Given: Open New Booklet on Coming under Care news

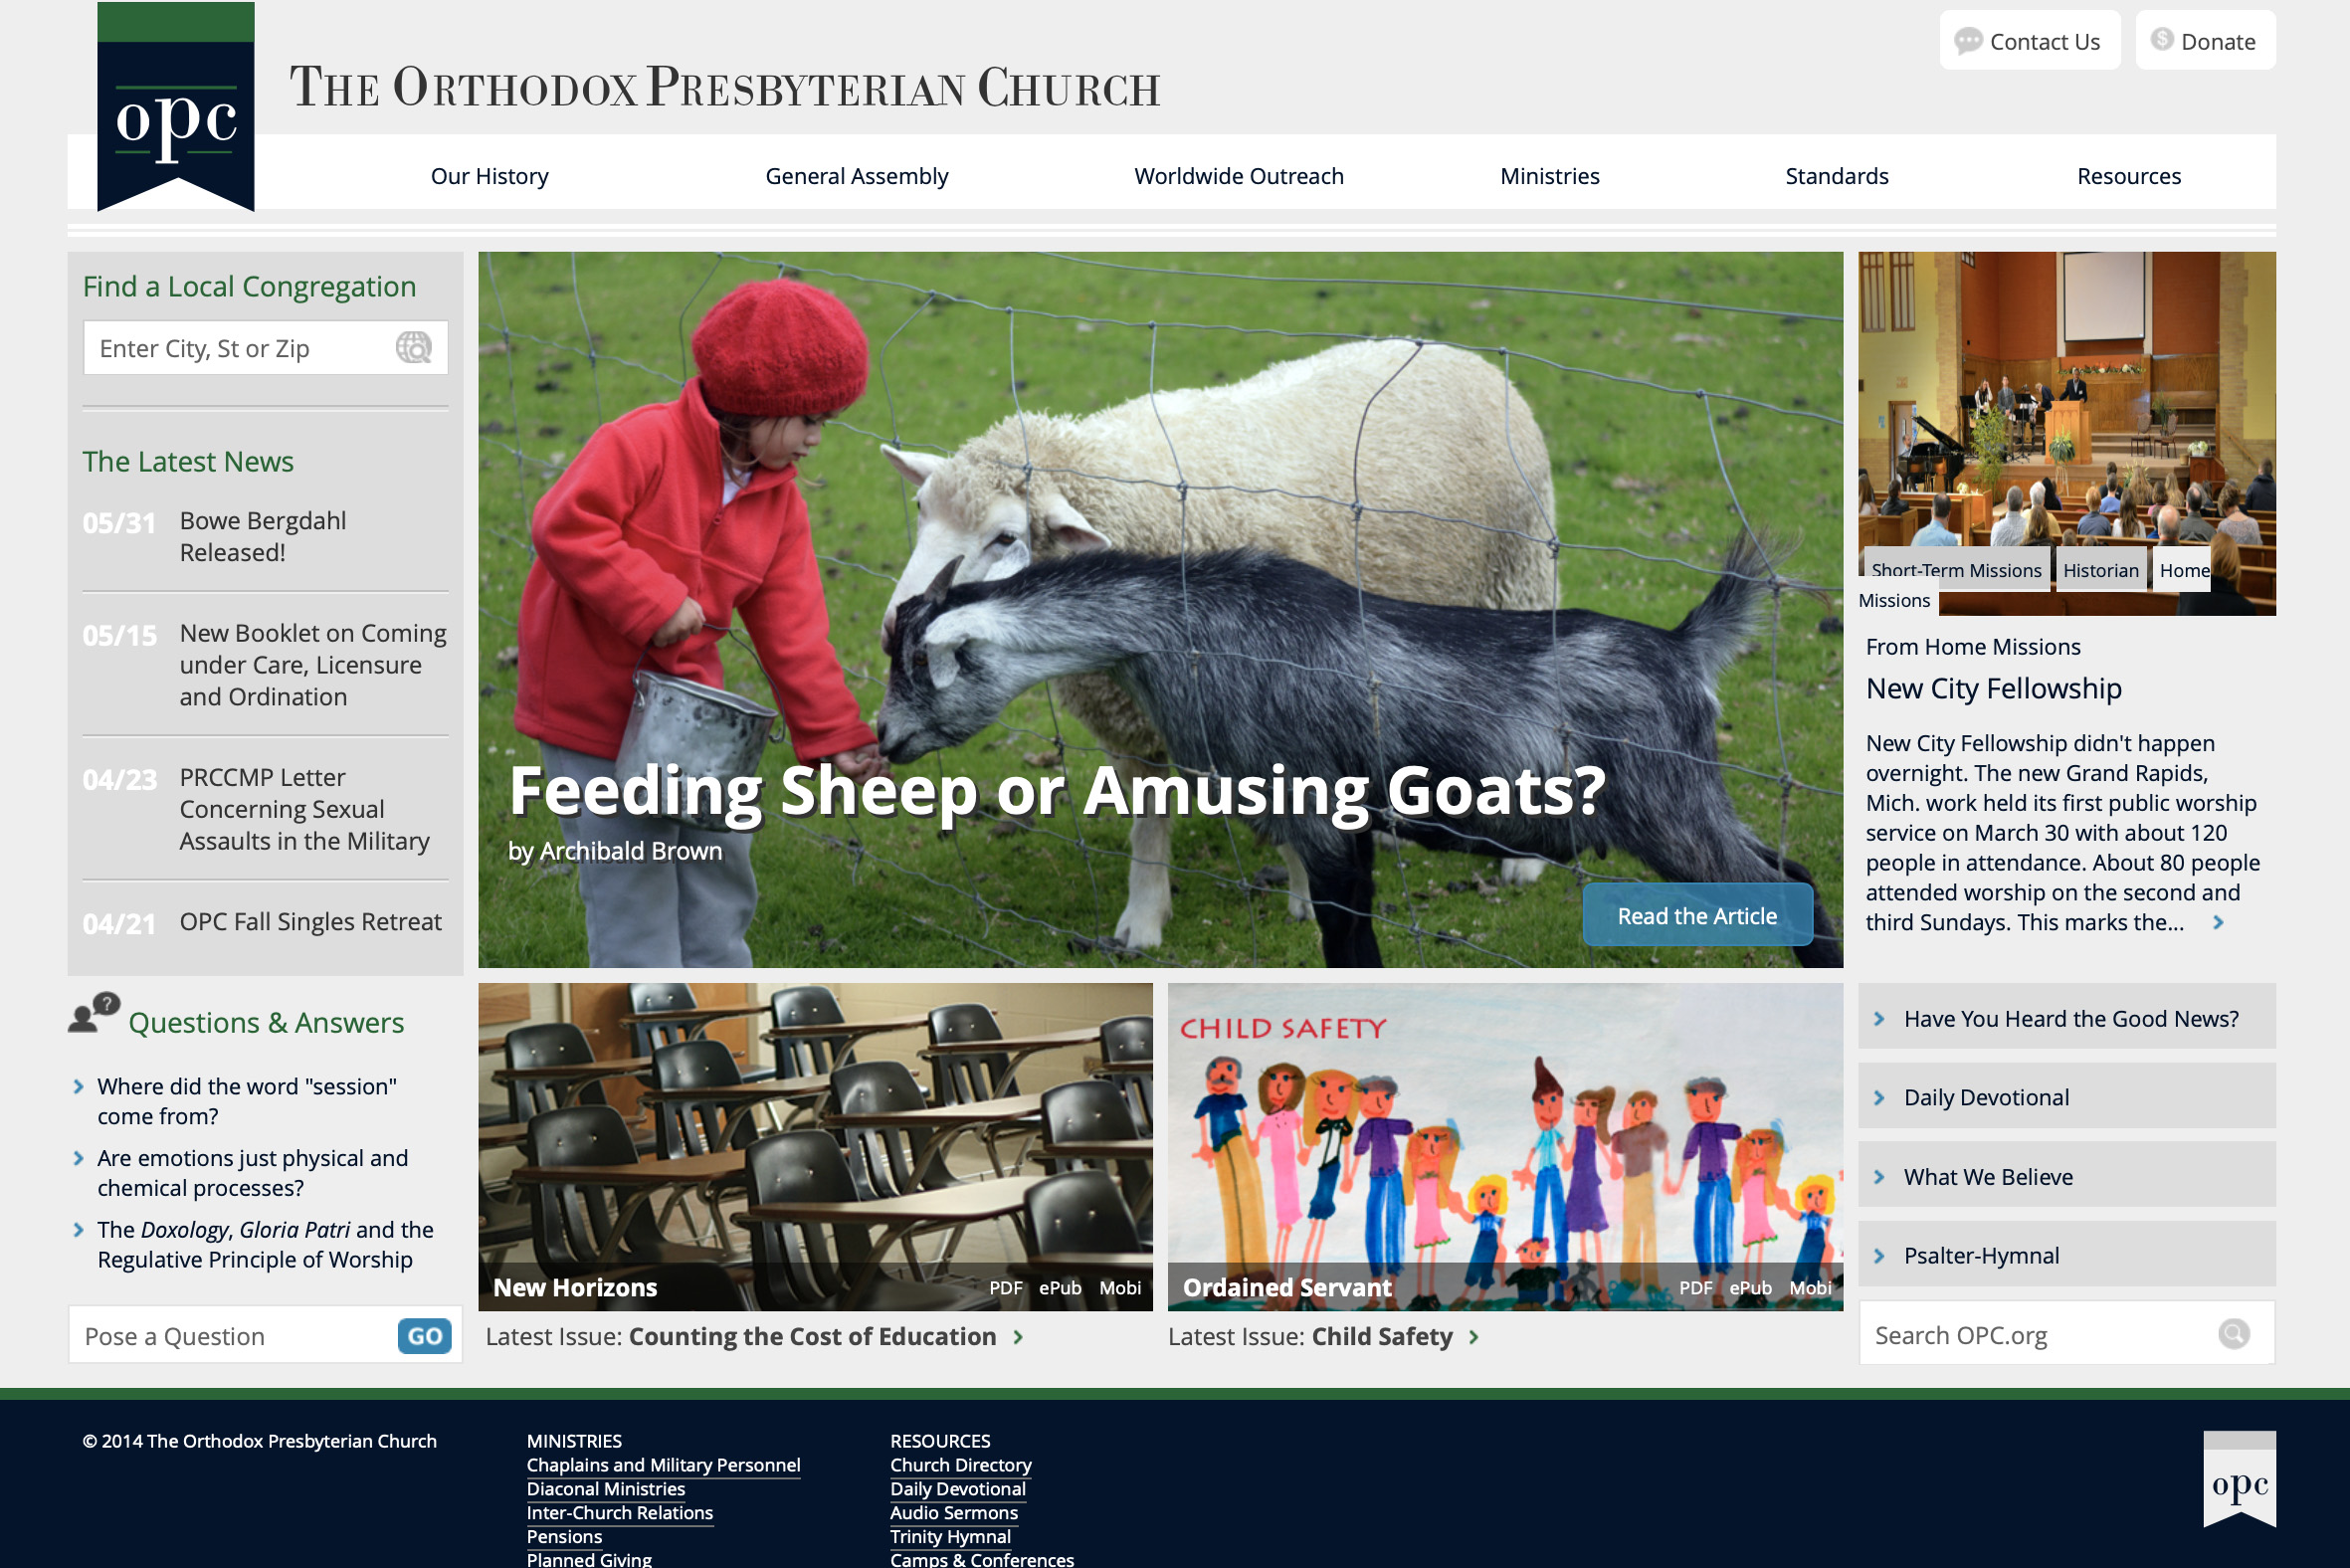Looking at the screenshot, I should pyautogui.click(x=313, y=664).
